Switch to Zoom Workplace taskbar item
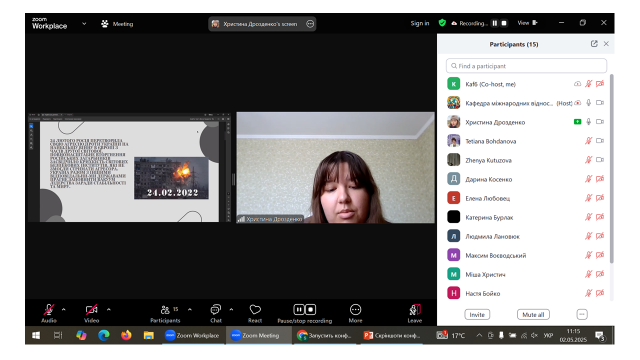Screen dimensions: 640x360 pyautogui.click(x=193, y=336)
